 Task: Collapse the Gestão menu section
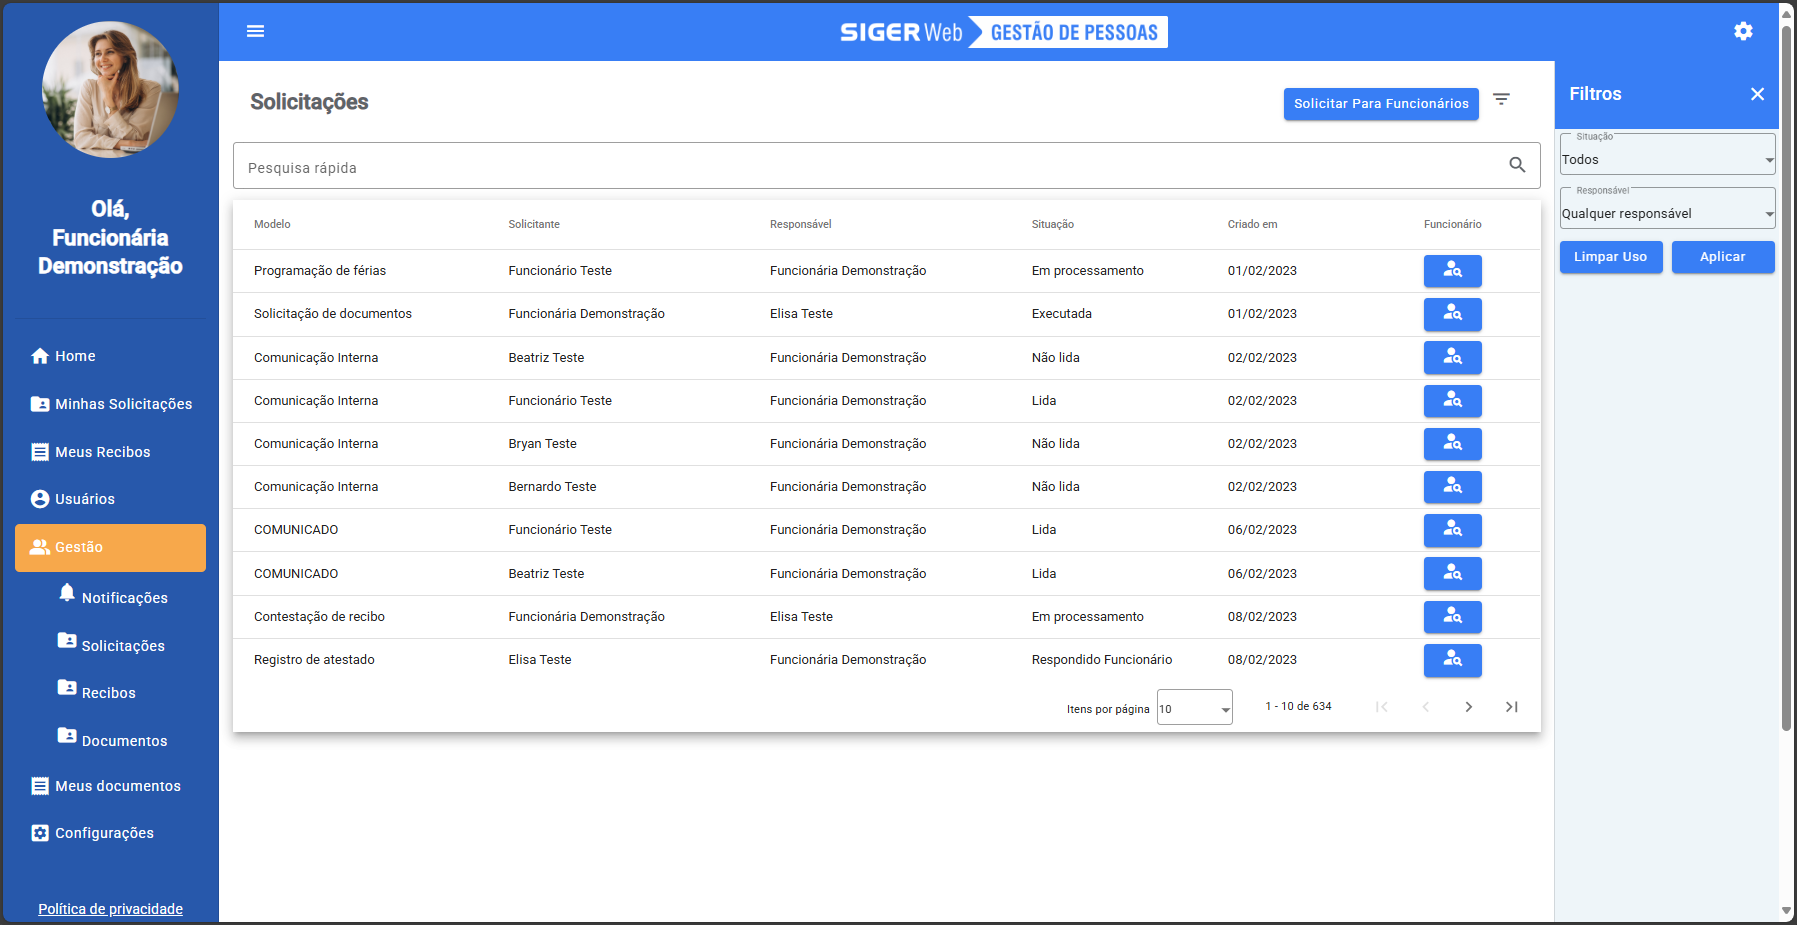pos(110,547)
